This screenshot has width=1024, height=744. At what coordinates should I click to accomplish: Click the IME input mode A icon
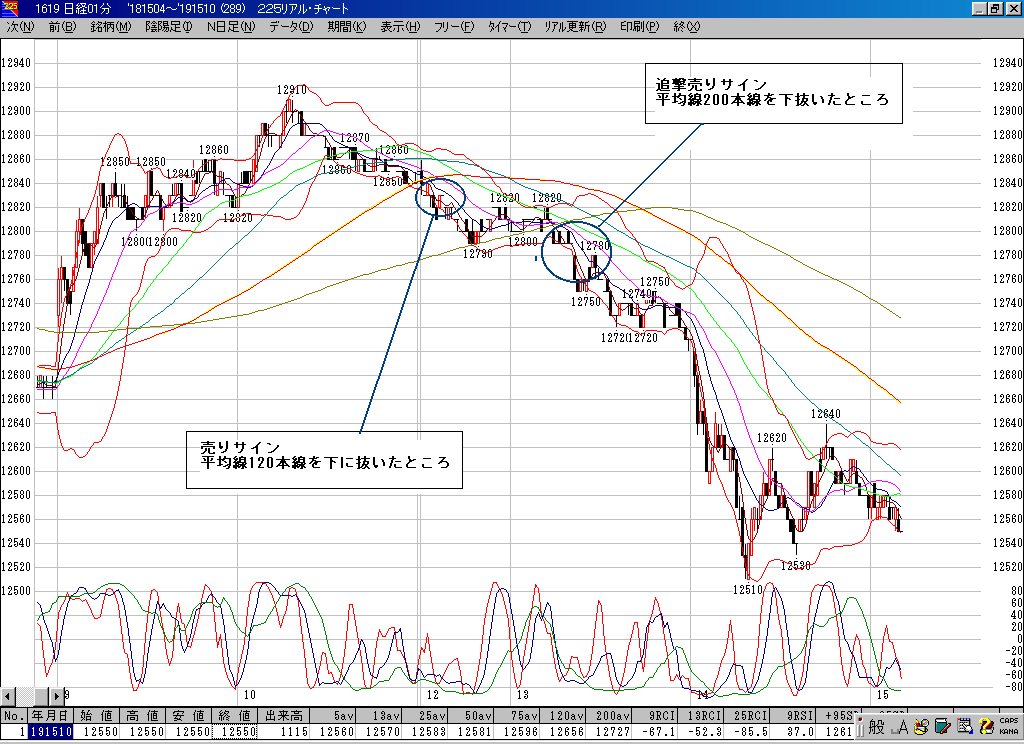pos(898,727)
